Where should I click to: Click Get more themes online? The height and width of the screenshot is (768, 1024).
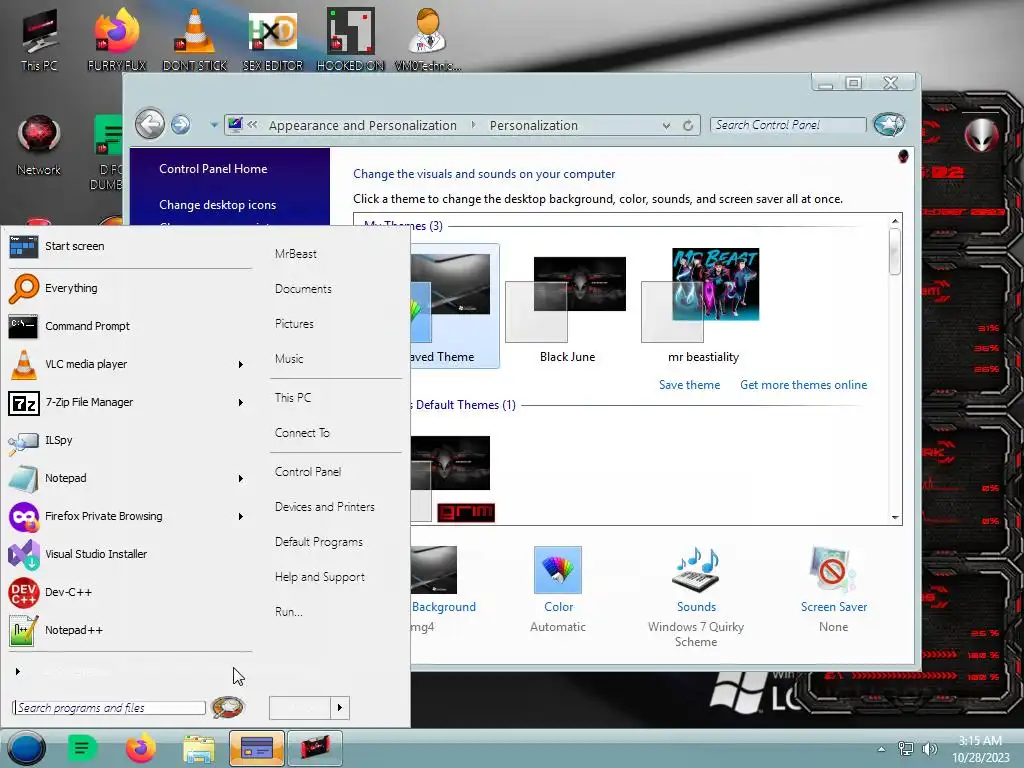[x=803, y=385]
